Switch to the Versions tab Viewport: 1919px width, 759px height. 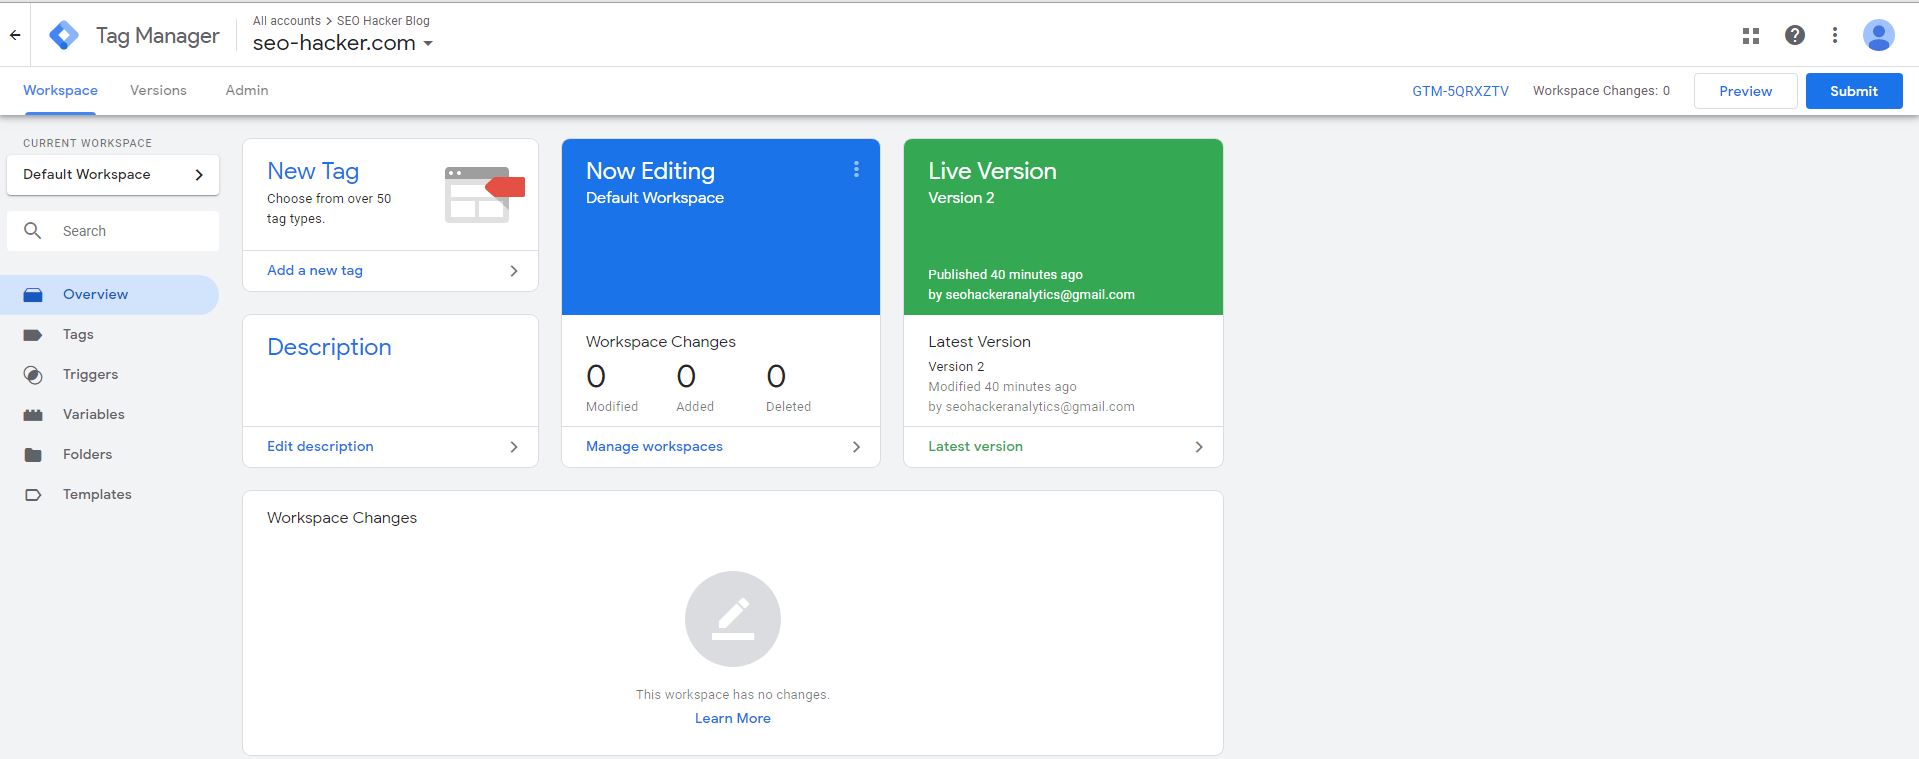pos(158,90)
